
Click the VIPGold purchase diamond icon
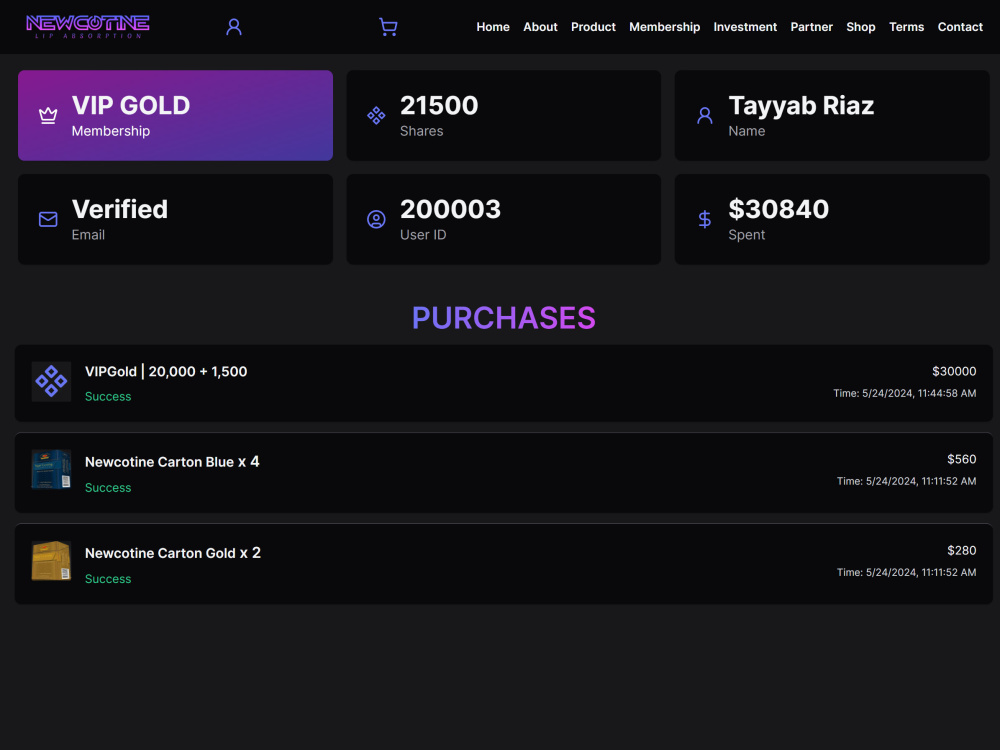[51, 381]
